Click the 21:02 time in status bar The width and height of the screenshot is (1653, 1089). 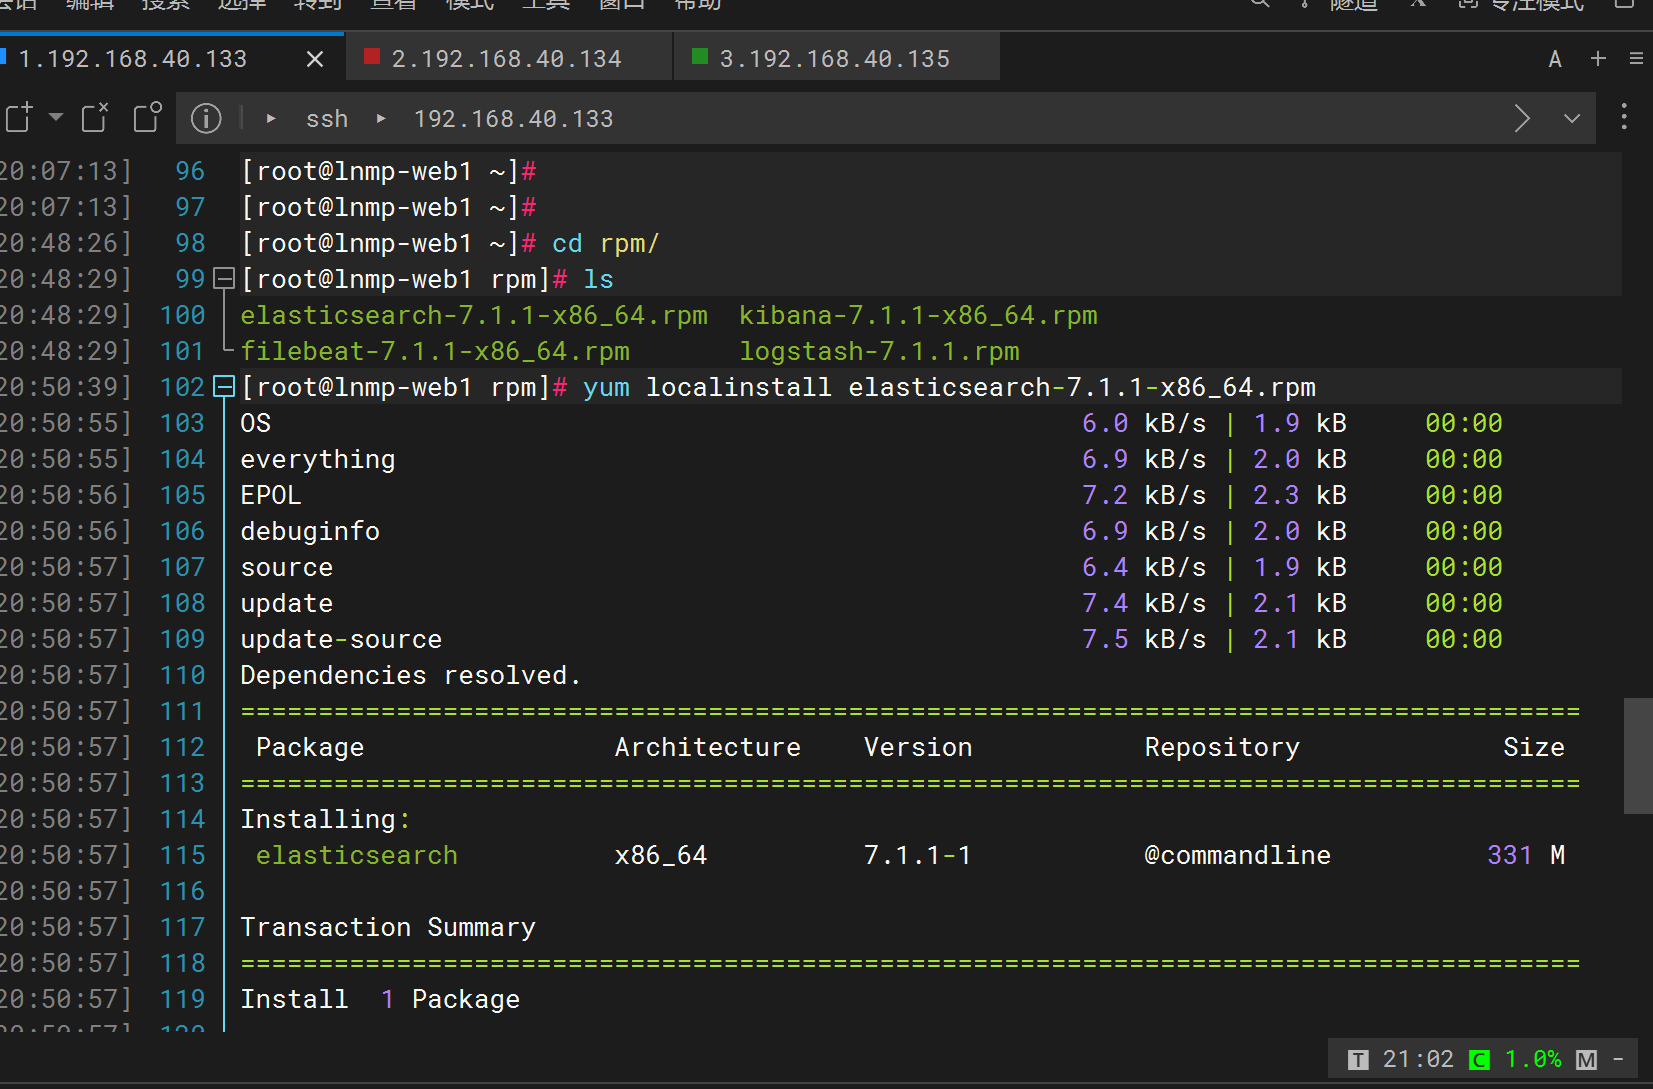(1418, 1059)
